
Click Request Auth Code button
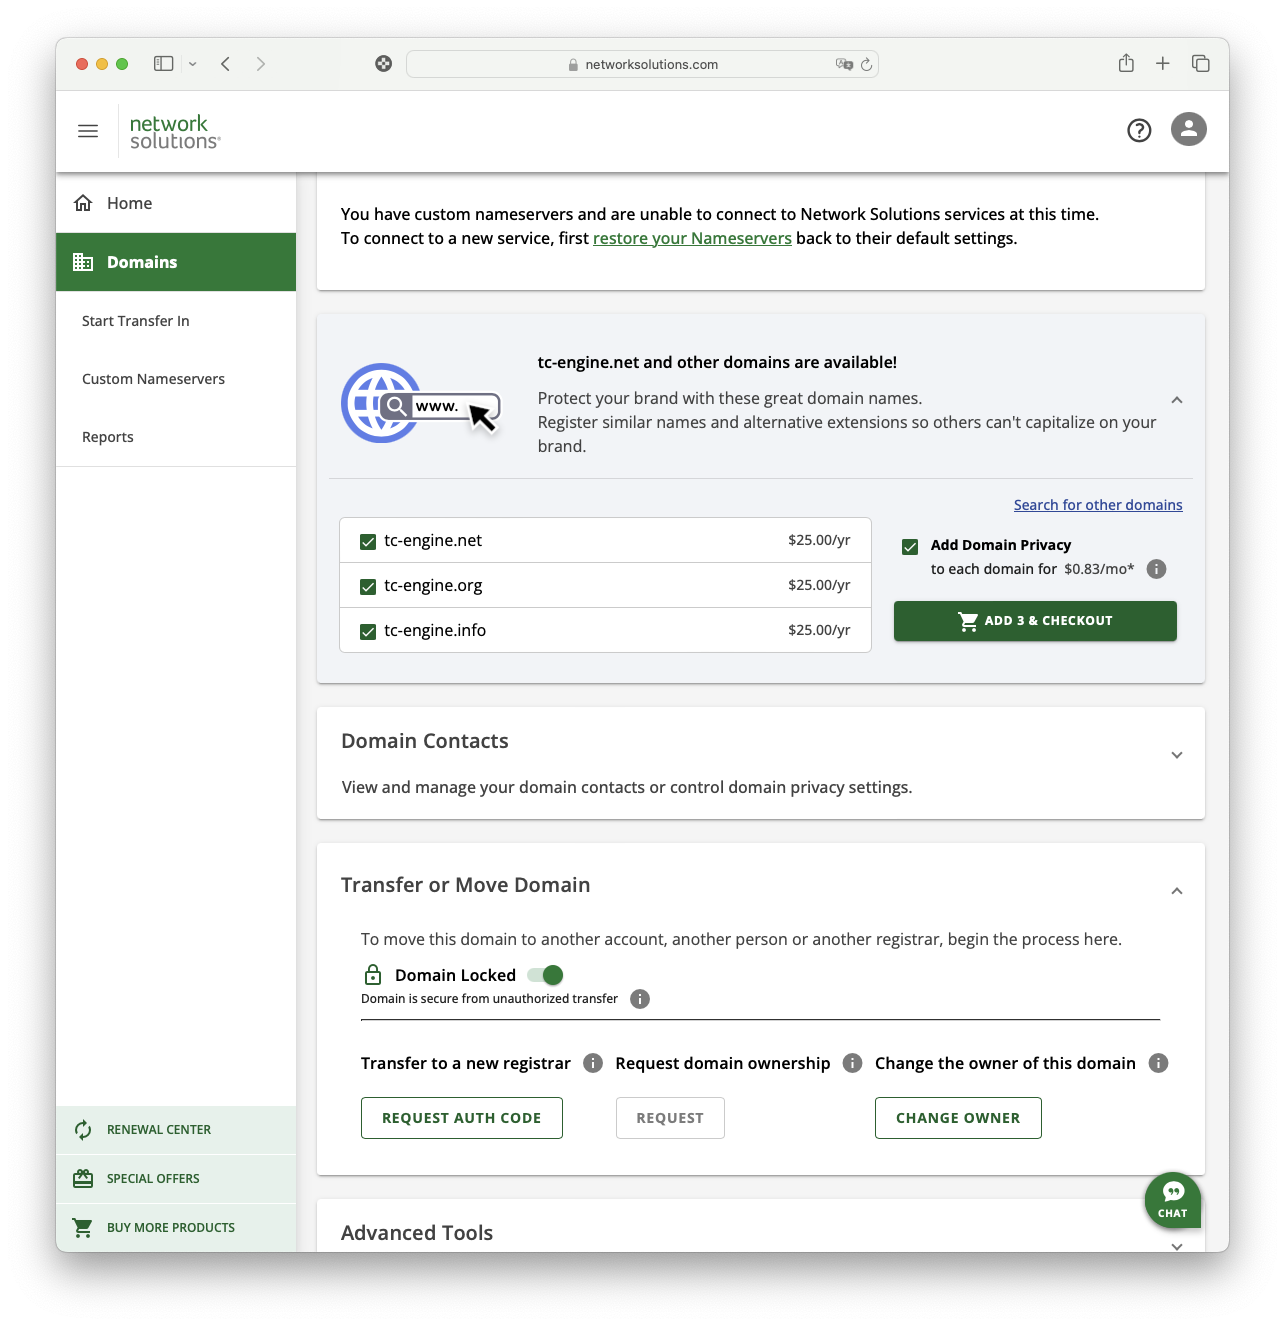(x=462, y=1118)
